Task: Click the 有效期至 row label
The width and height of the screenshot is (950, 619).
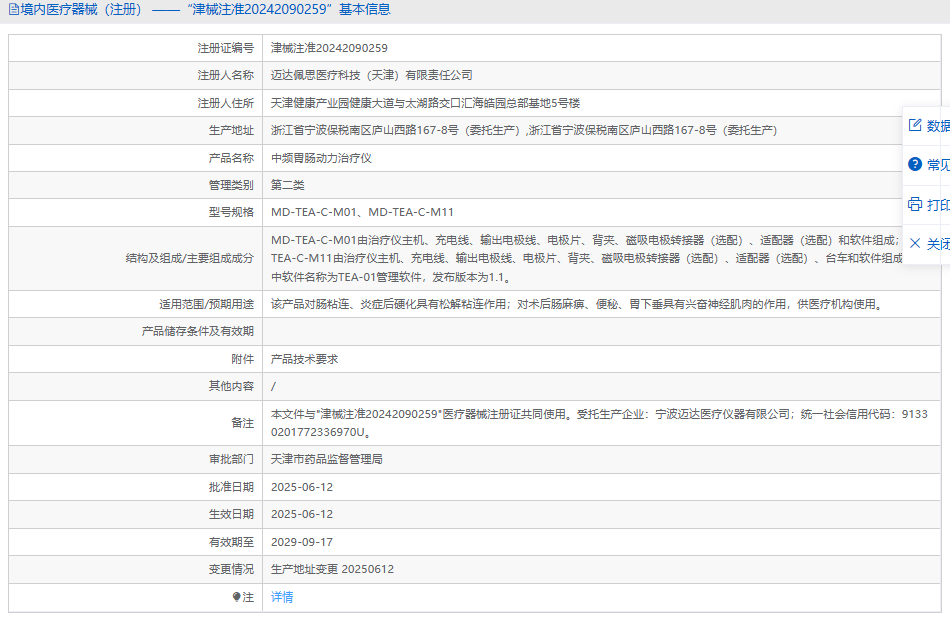Action: pos(231,542)
